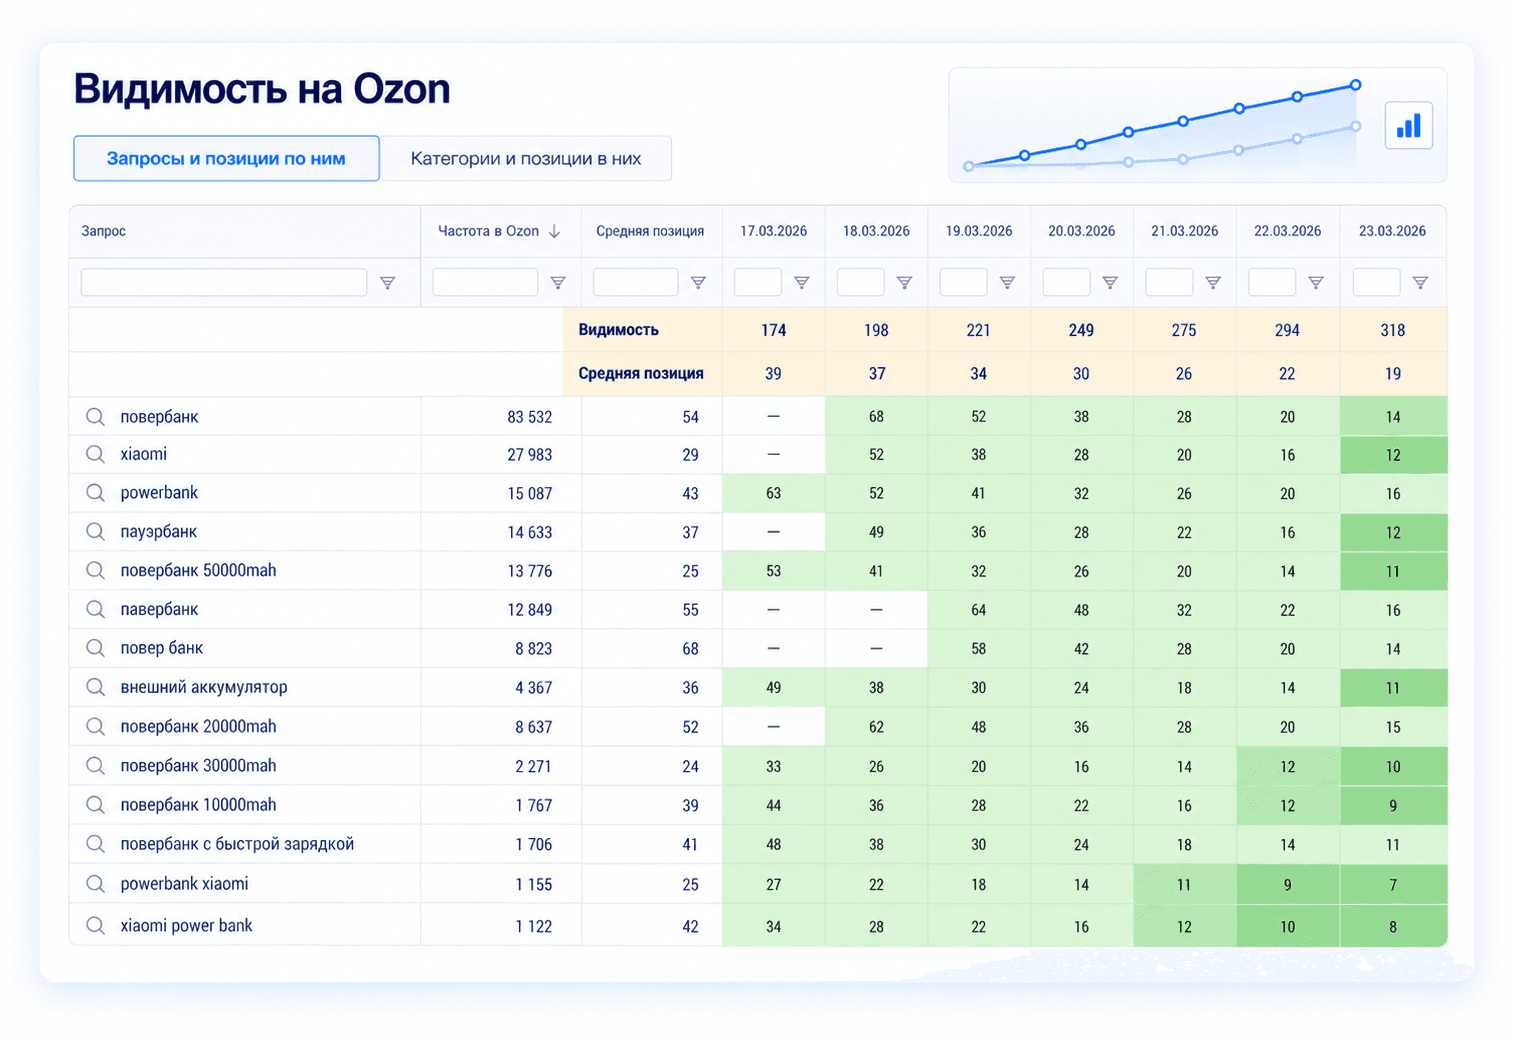
Task: Click the Видимость value 318
Action: point(1393,330)
